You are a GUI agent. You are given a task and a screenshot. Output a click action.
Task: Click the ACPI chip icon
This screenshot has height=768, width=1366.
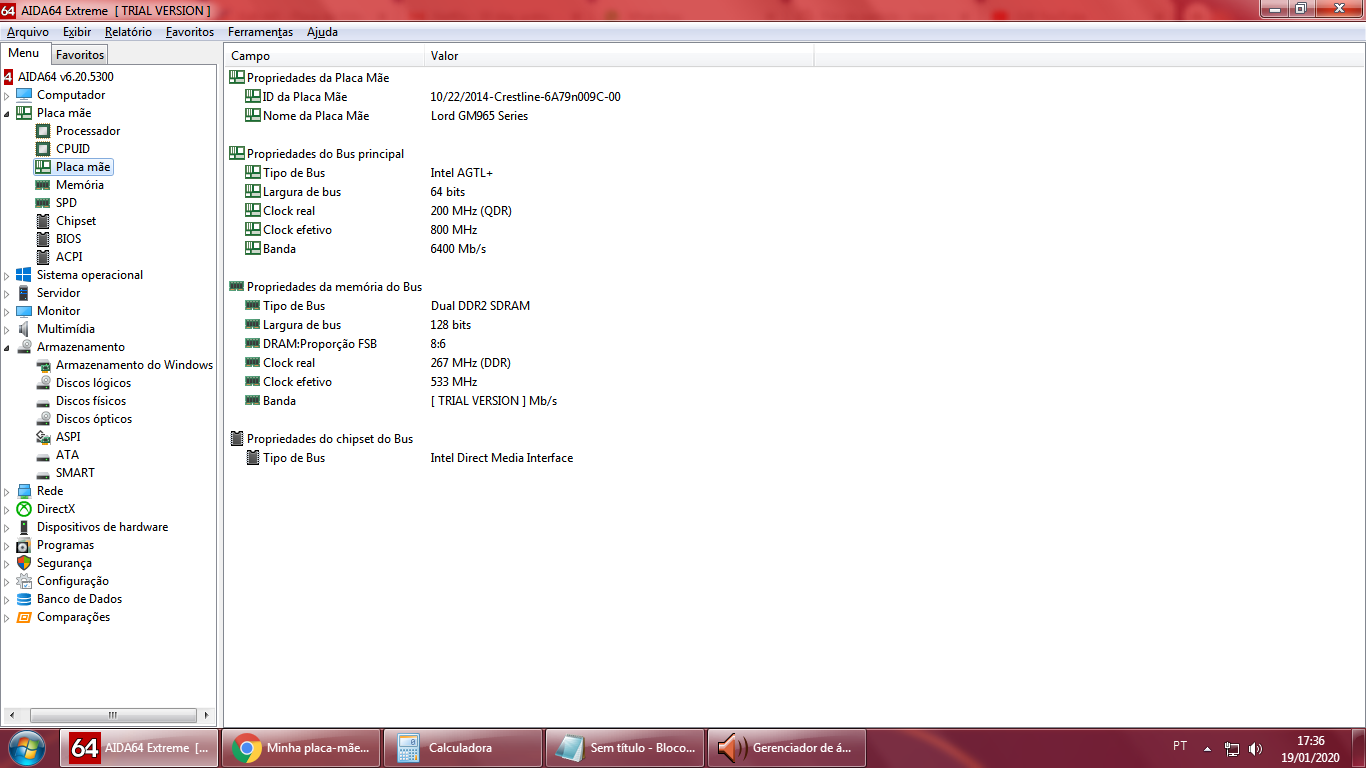pyautogui.click(x=43, y=257)
